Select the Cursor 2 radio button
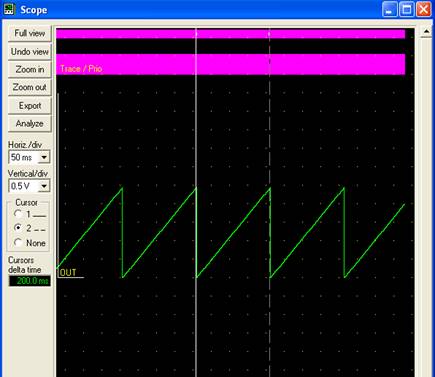The height and width of the screenshot is (377, 435). [18, 228]
